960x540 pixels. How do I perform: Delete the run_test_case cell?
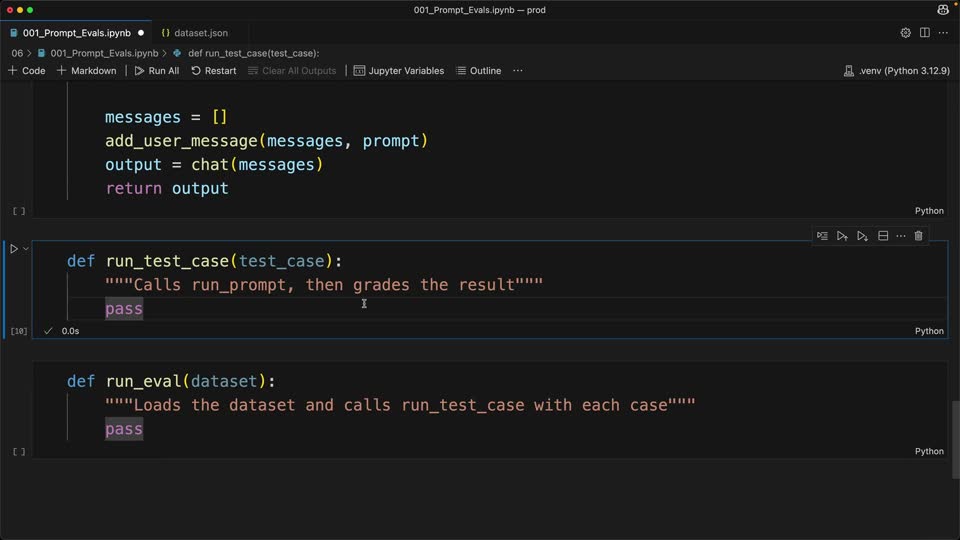[918, 236]
